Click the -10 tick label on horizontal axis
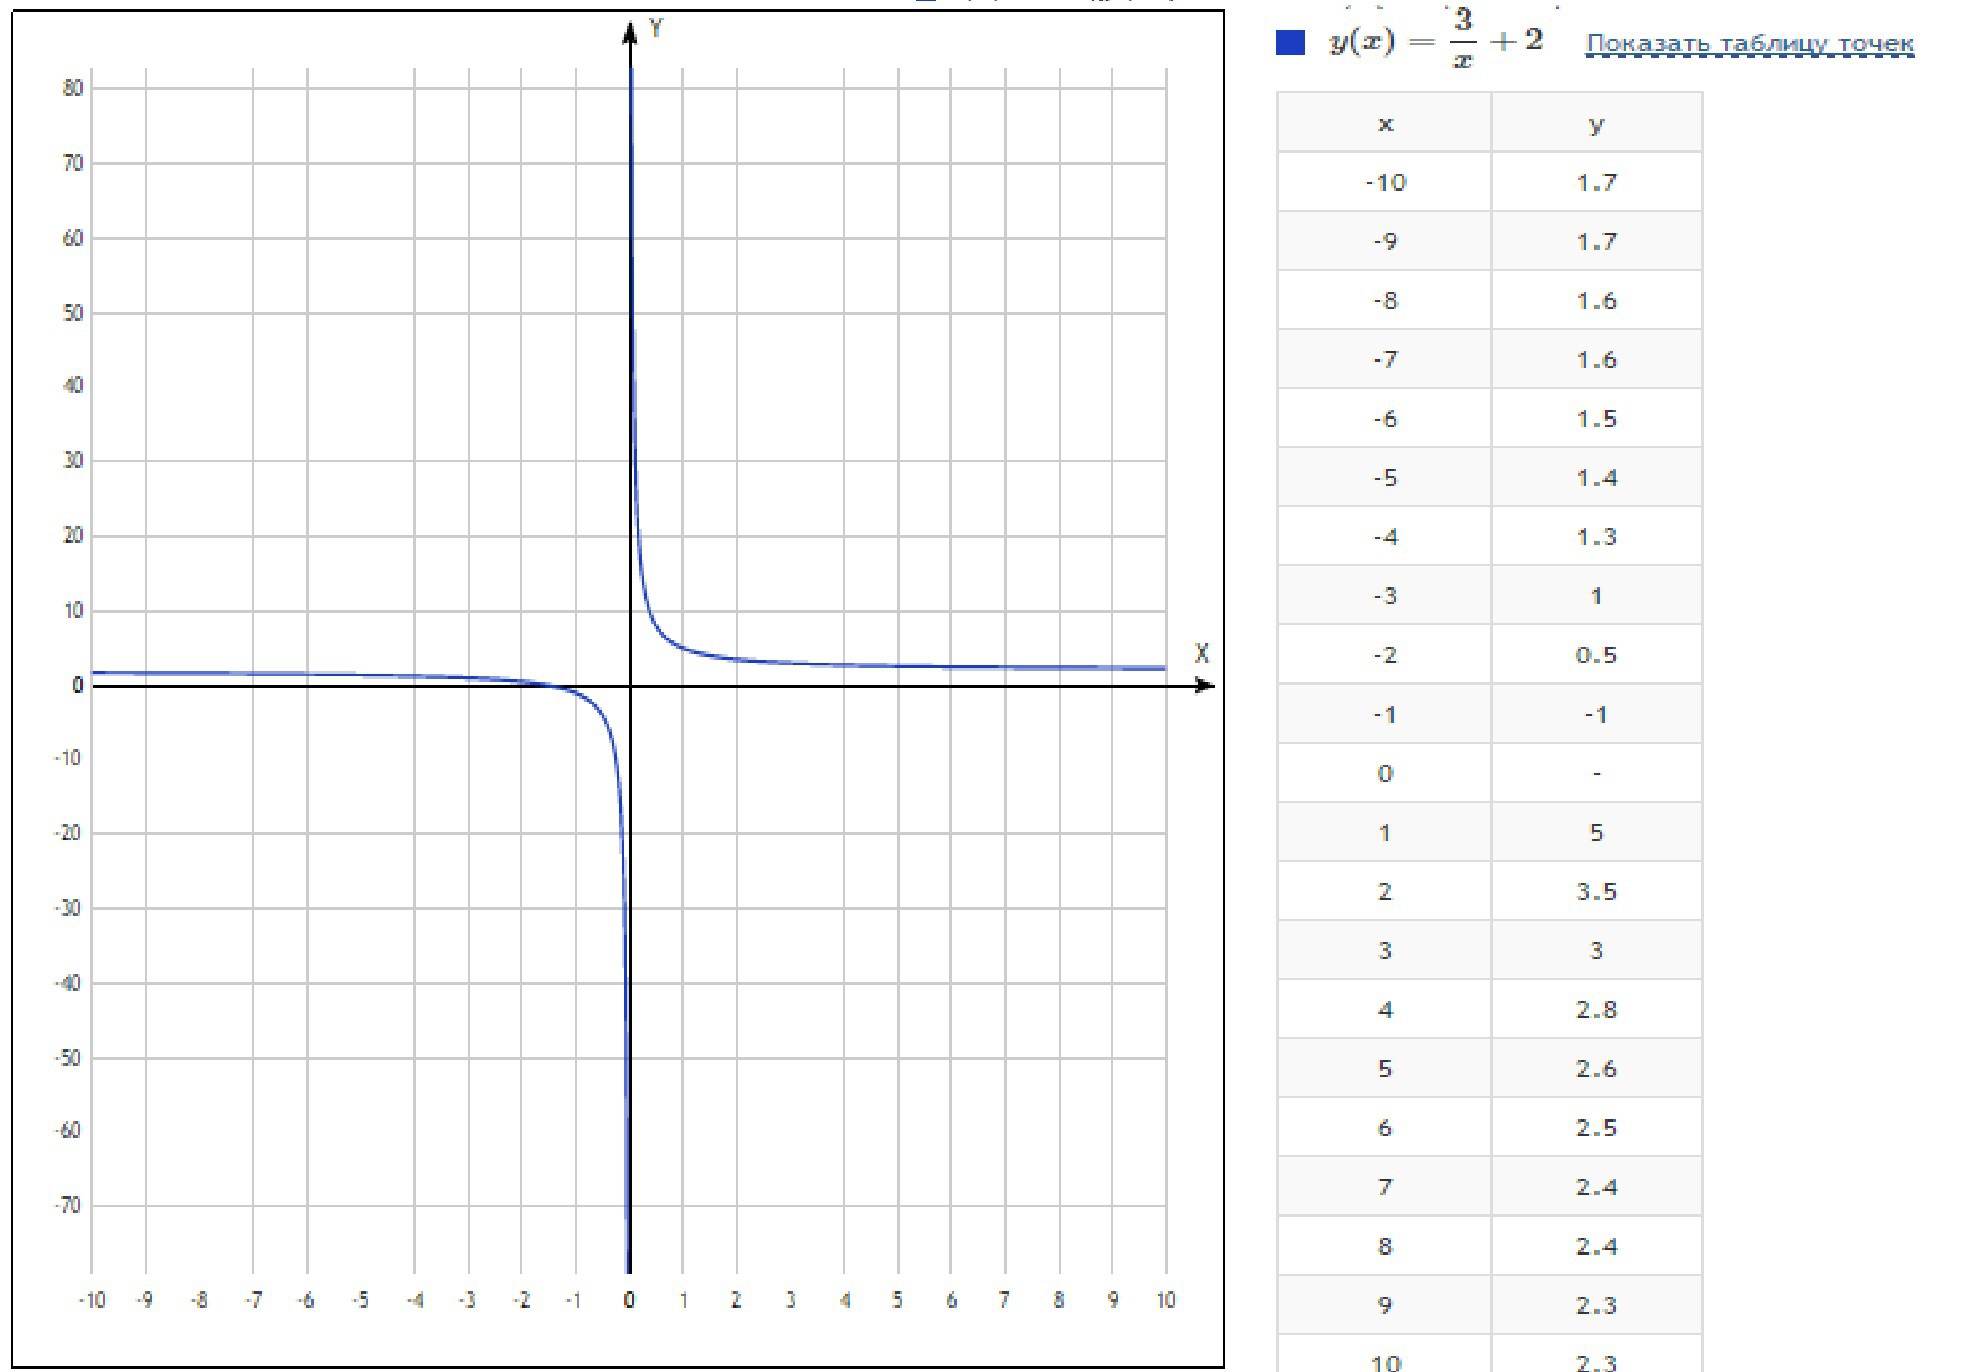The height and width of the screenshot is (1372, 1964). (x=91, y=1300)
